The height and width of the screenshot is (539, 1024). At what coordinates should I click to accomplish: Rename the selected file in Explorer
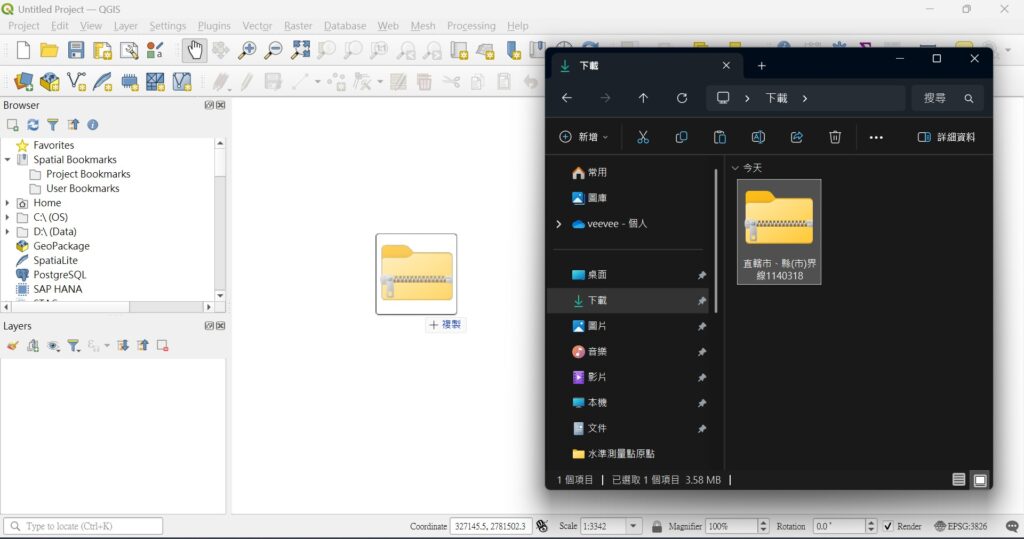(x=758, y=137)
